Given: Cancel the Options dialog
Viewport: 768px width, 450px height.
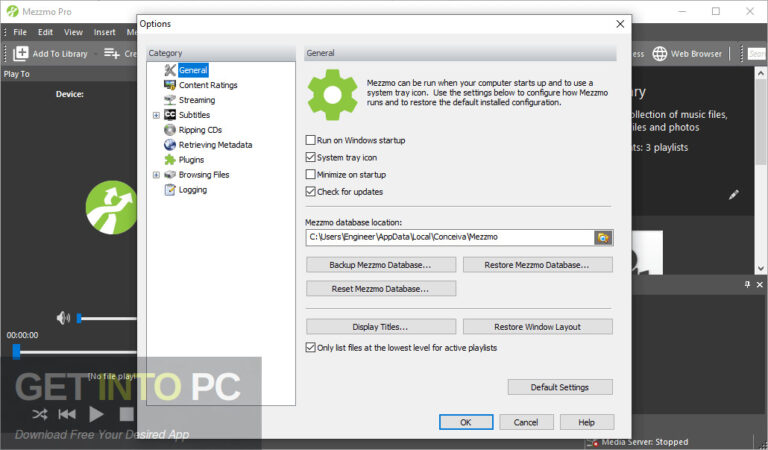Looking at the screenshot, I should [526, 422].
